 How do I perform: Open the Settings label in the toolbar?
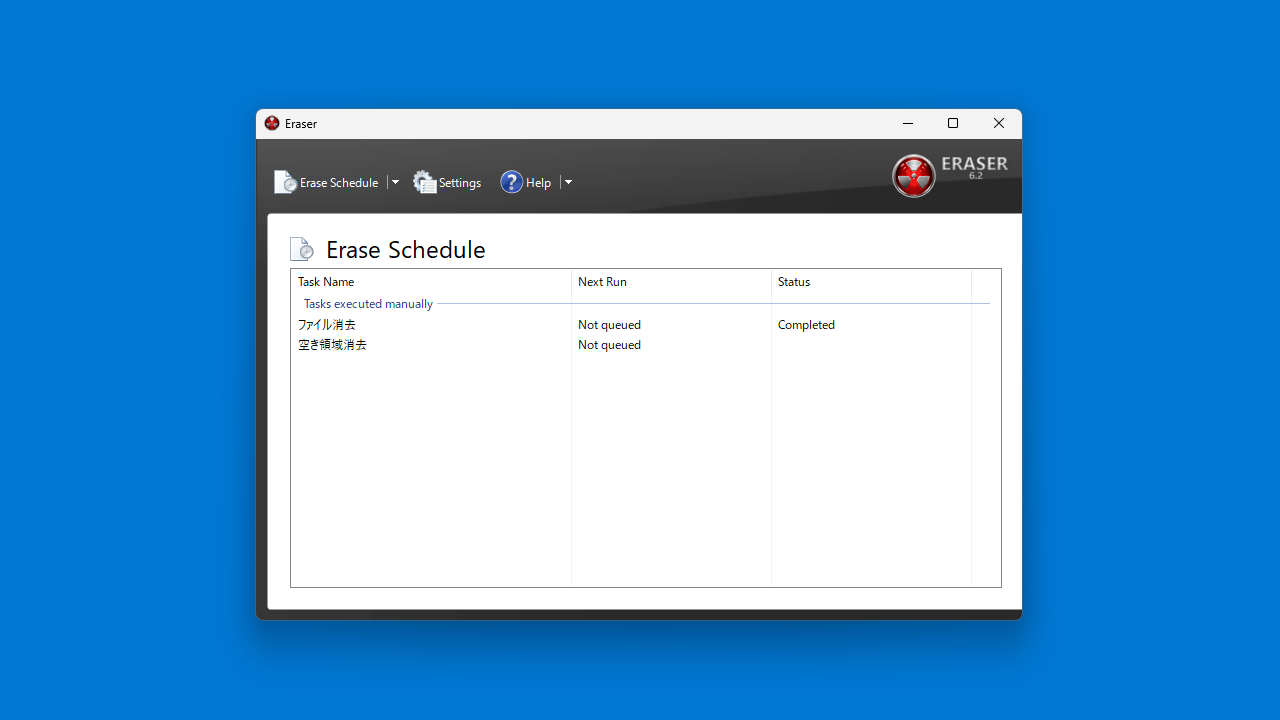tap(460, 183)
